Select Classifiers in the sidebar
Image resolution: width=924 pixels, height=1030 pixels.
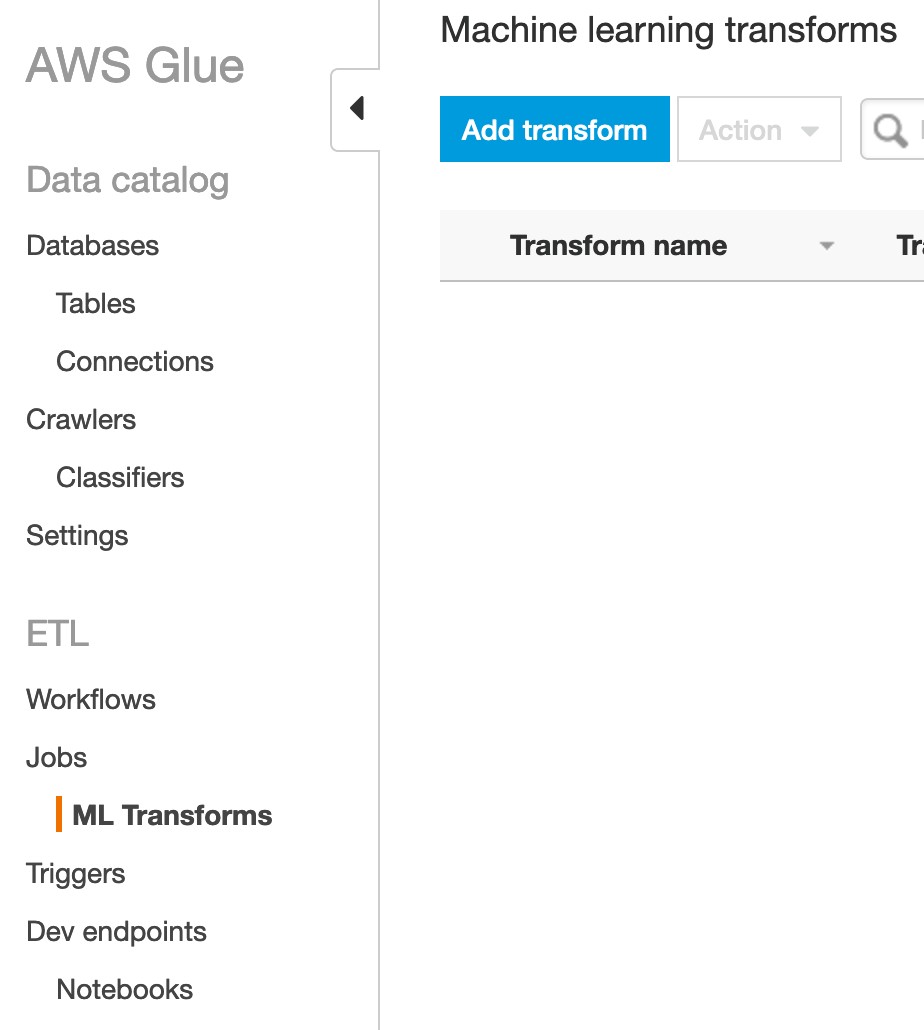coord(120,478)
